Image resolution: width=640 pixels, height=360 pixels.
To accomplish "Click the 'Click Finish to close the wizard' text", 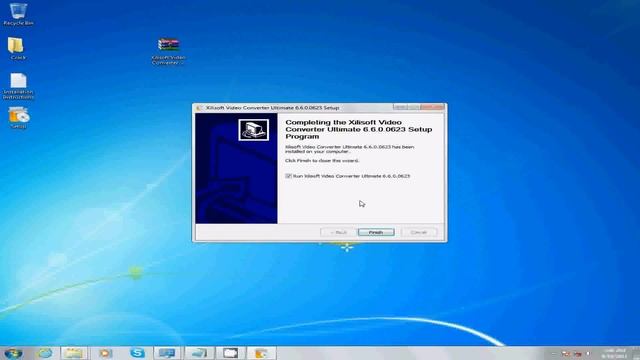I will [322, 161].
